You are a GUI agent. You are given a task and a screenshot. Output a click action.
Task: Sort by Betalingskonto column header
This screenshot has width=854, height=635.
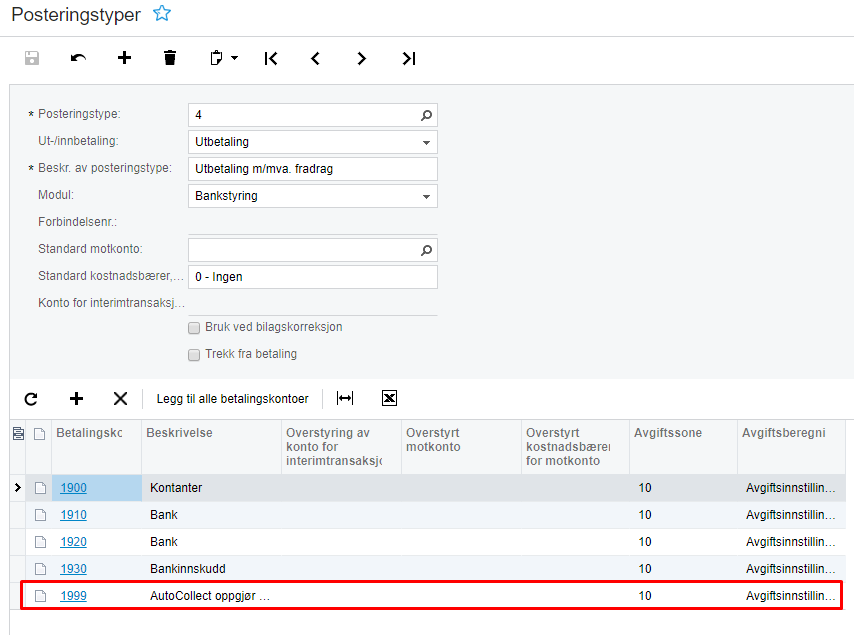96,447
